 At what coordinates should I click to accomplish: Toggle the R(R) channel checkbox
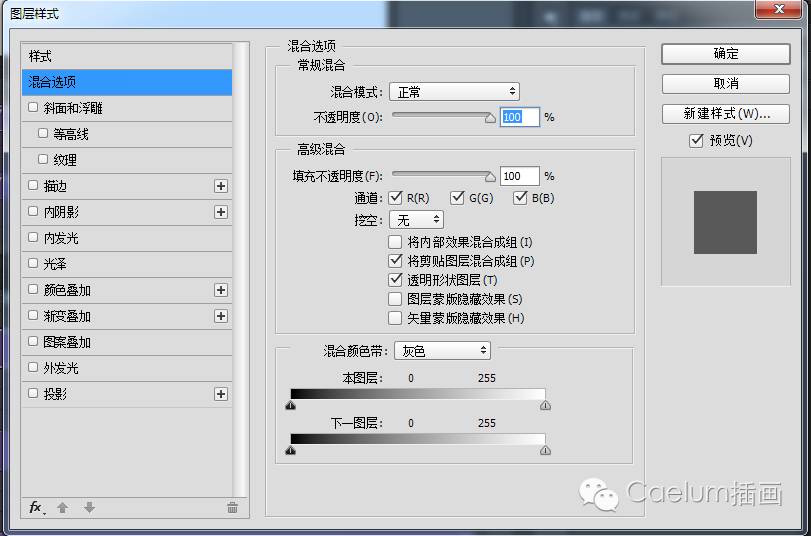[x=395, y=198]
